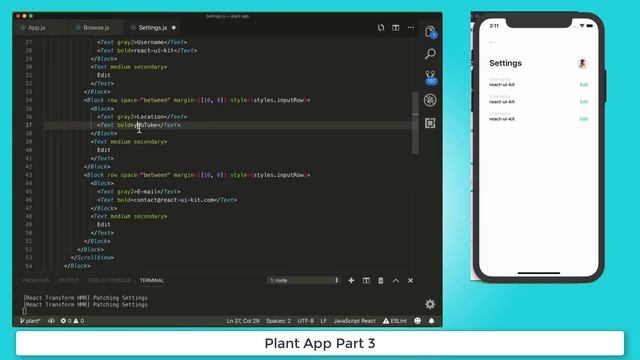Close the terminal panel
The height and width of the screenshot is (360, 640).
pos(410,280)
